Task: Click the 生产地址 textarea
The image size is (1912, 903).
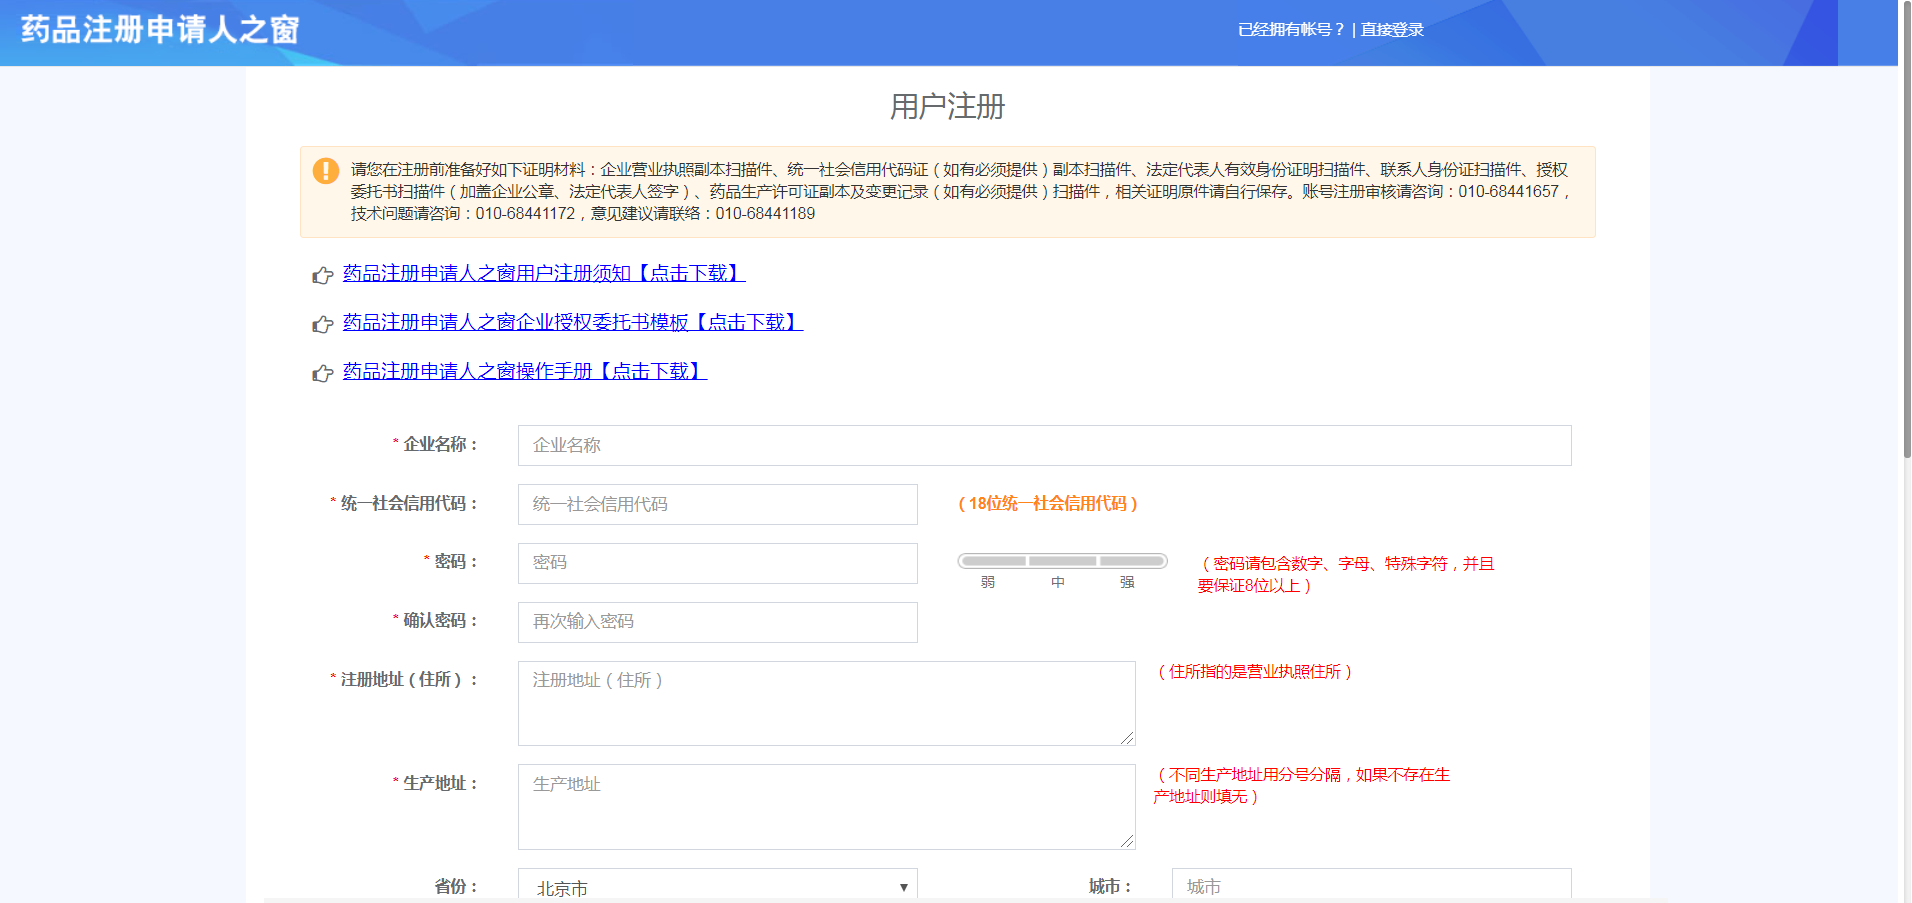Action: point(826,806)
